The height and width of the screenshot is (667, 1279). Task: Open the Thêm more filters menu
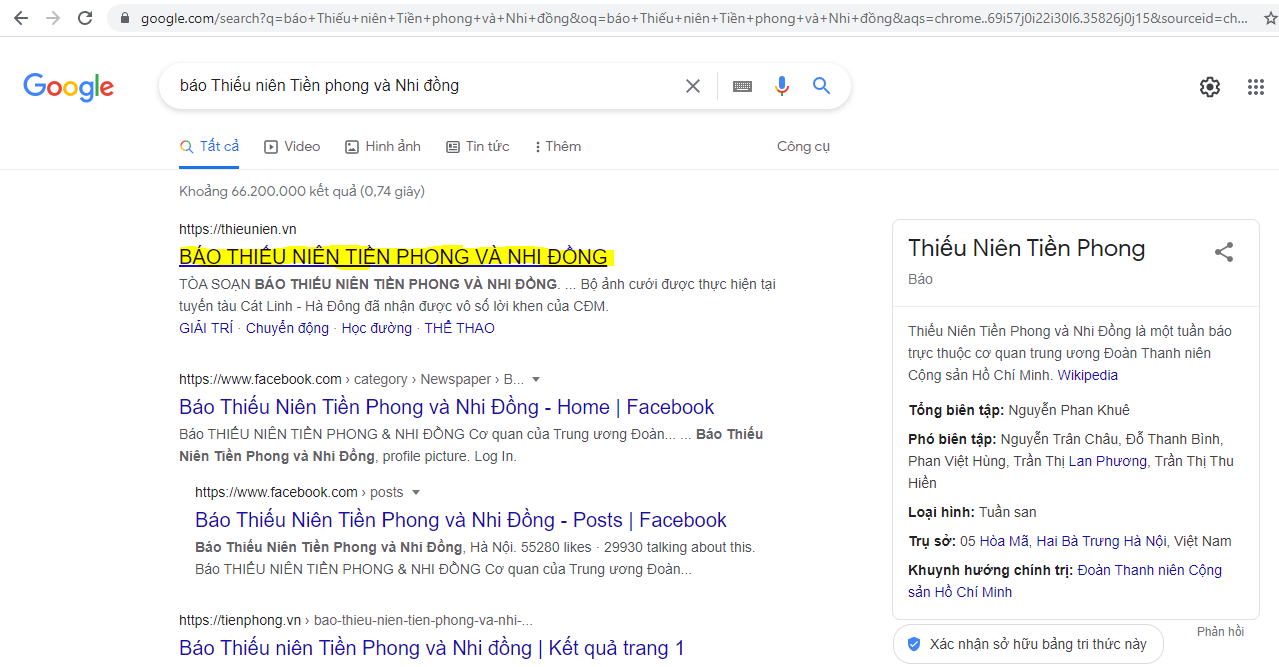(558, 147)
